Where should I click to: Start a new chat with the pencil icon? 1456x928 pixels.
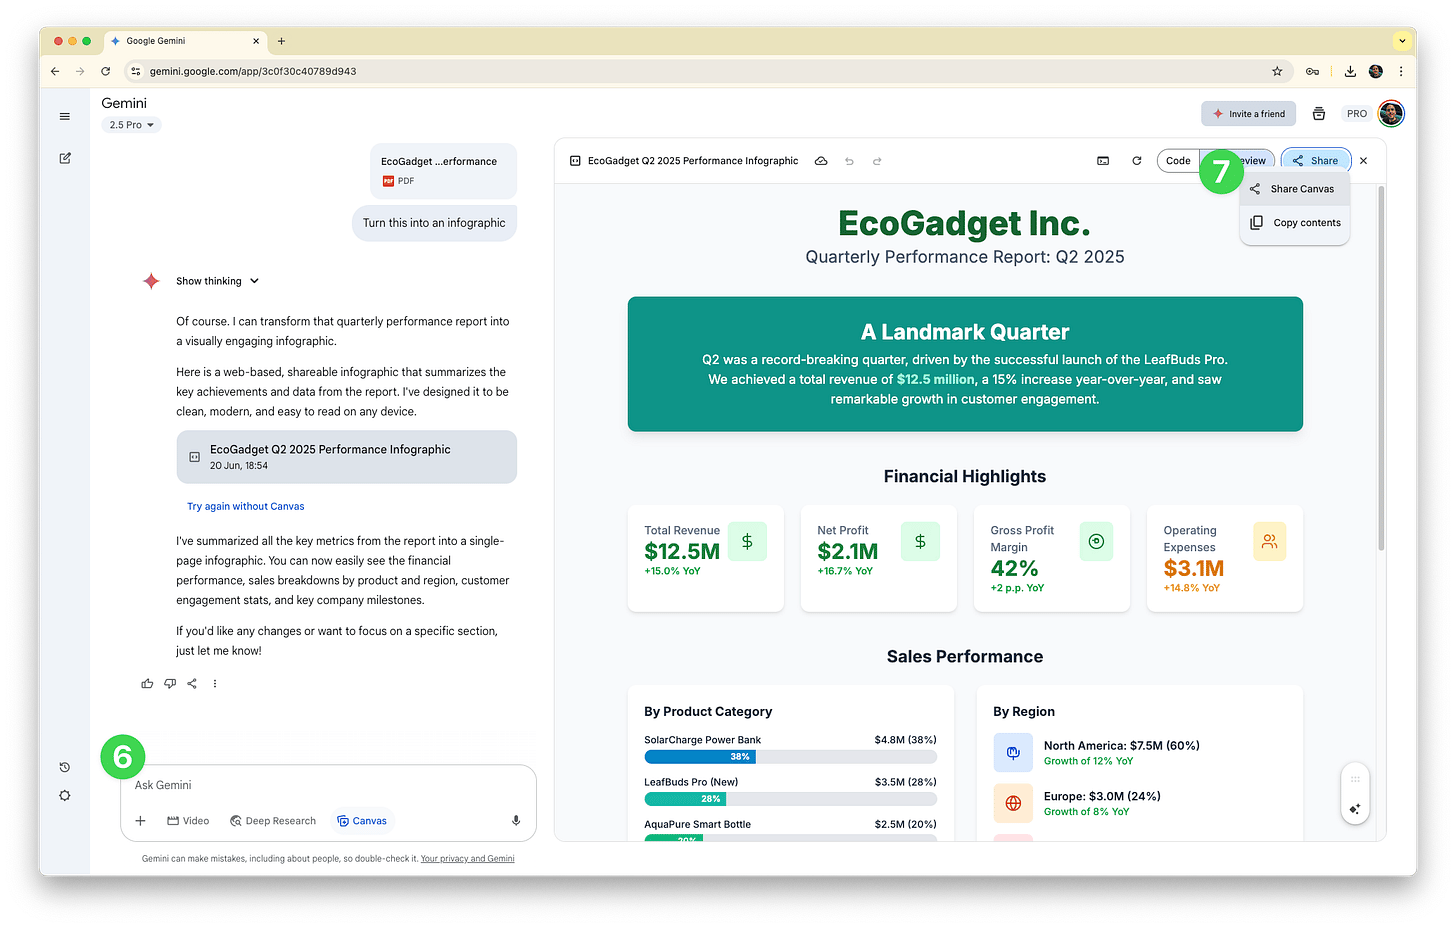click(65, 158)
